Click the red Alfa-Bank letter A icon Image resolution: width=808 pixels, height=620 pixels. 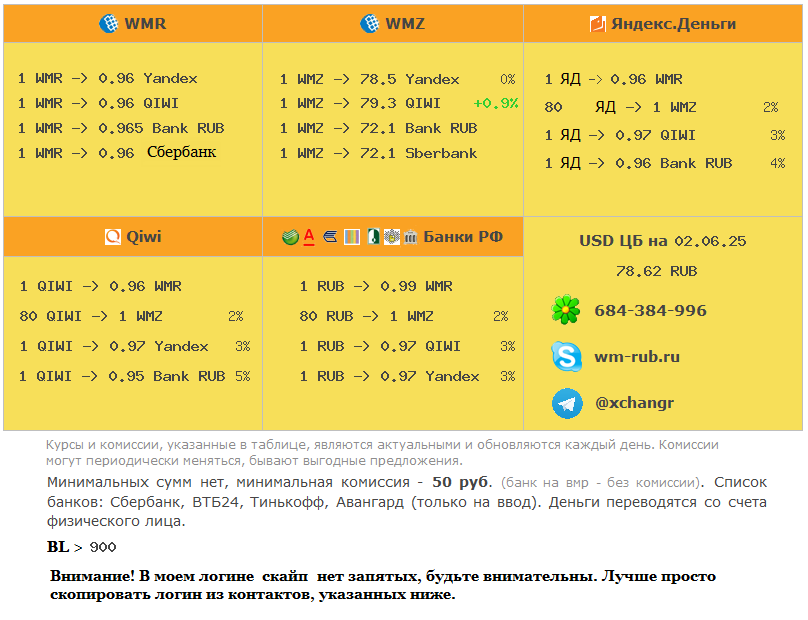point(309,237)
